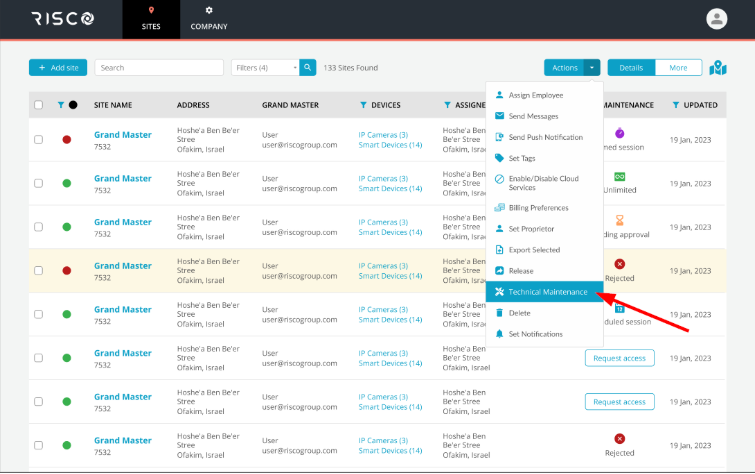This screenshot has width=755, height=474.
Task: Click the Updated column filter icon
Action: tap(676, 105)
